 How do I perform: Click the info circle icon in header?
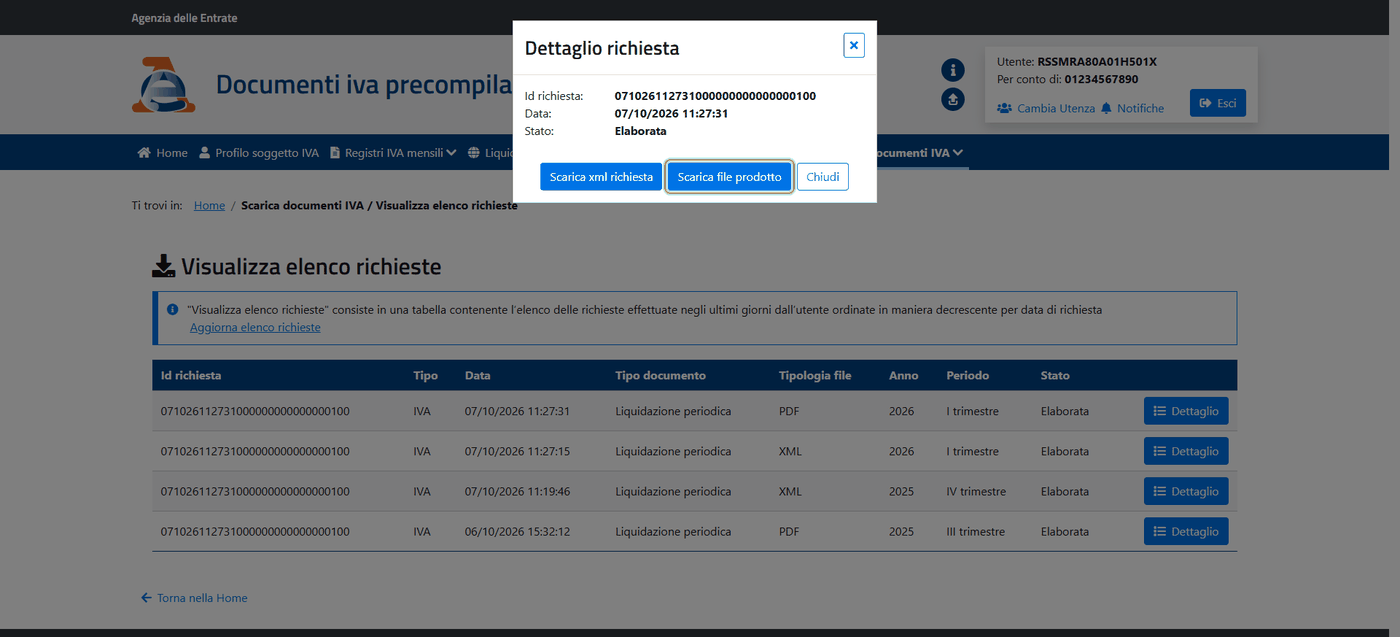coord(953,70)
